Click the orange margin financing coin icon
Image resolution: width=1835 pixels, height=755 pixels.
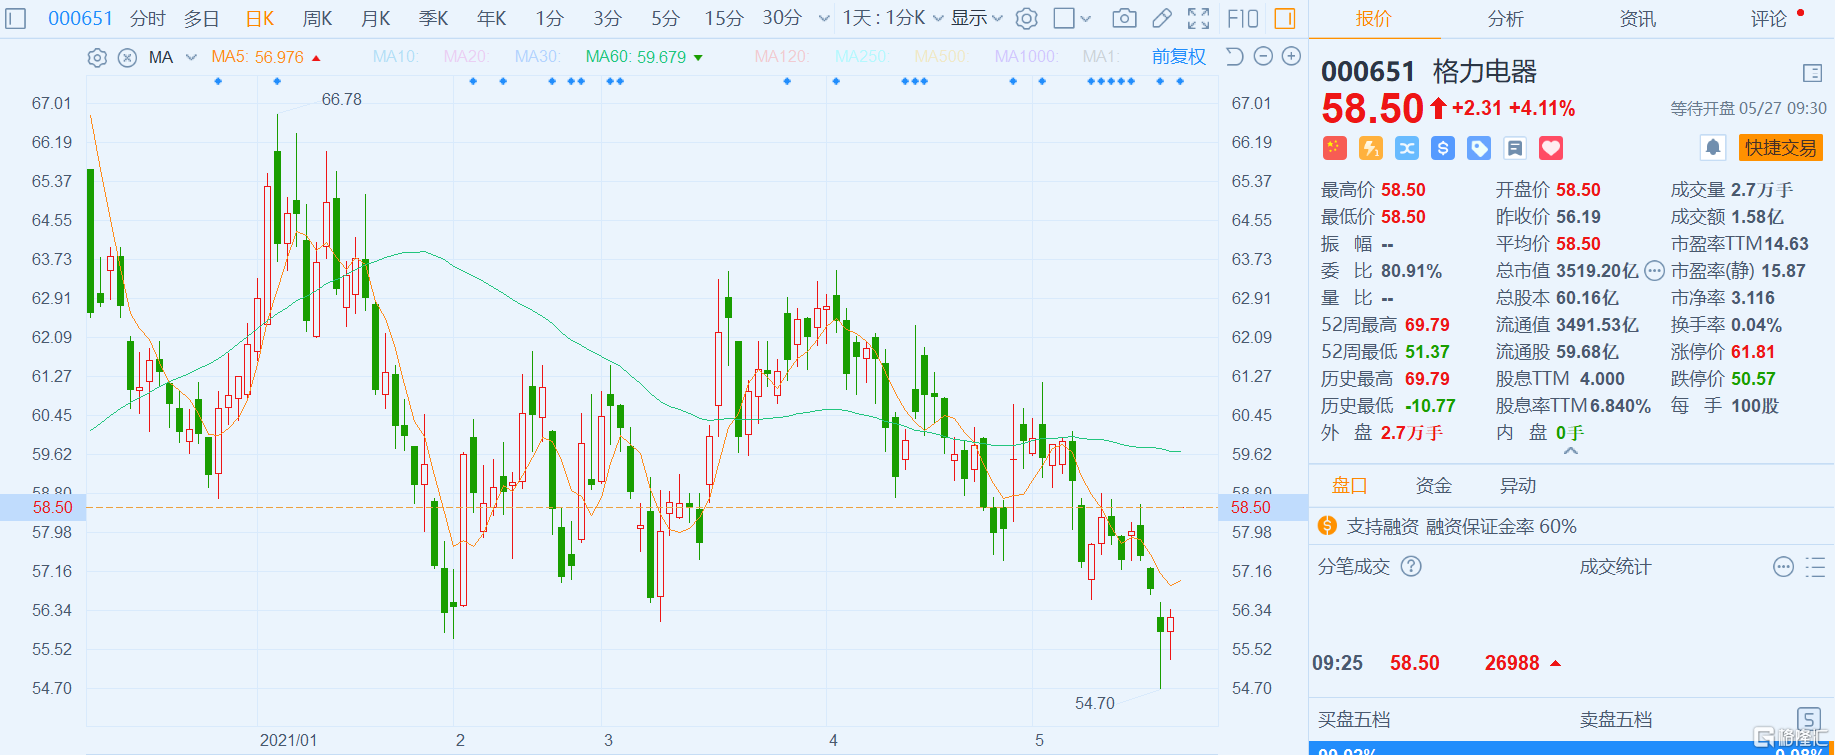coord(1328,526)
